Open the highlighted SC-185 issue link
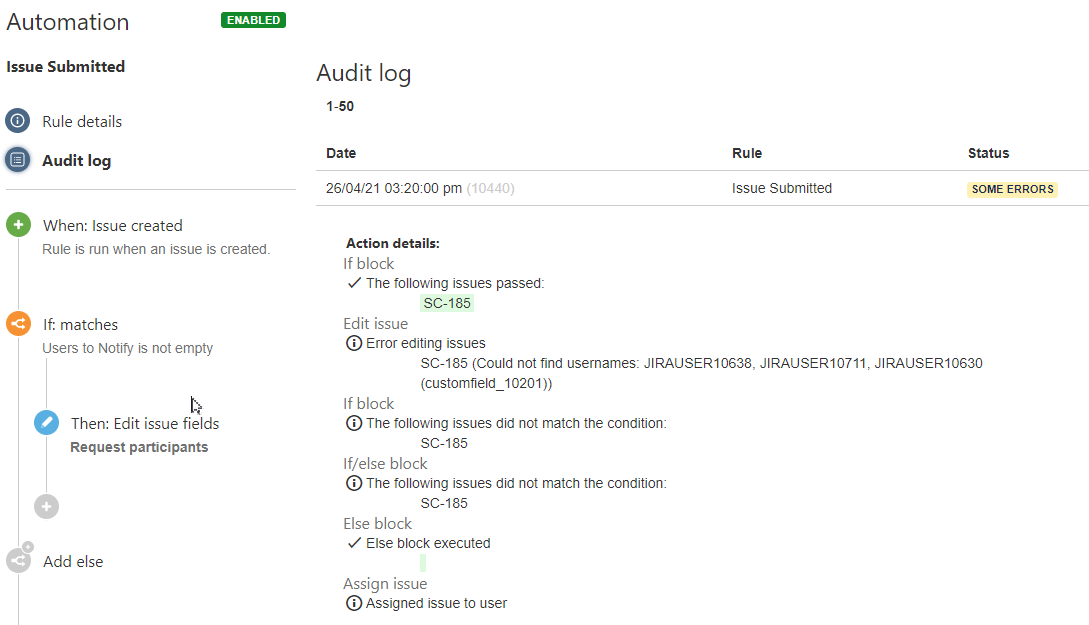This screenshot has height=625, width=1089. (447, 303)
